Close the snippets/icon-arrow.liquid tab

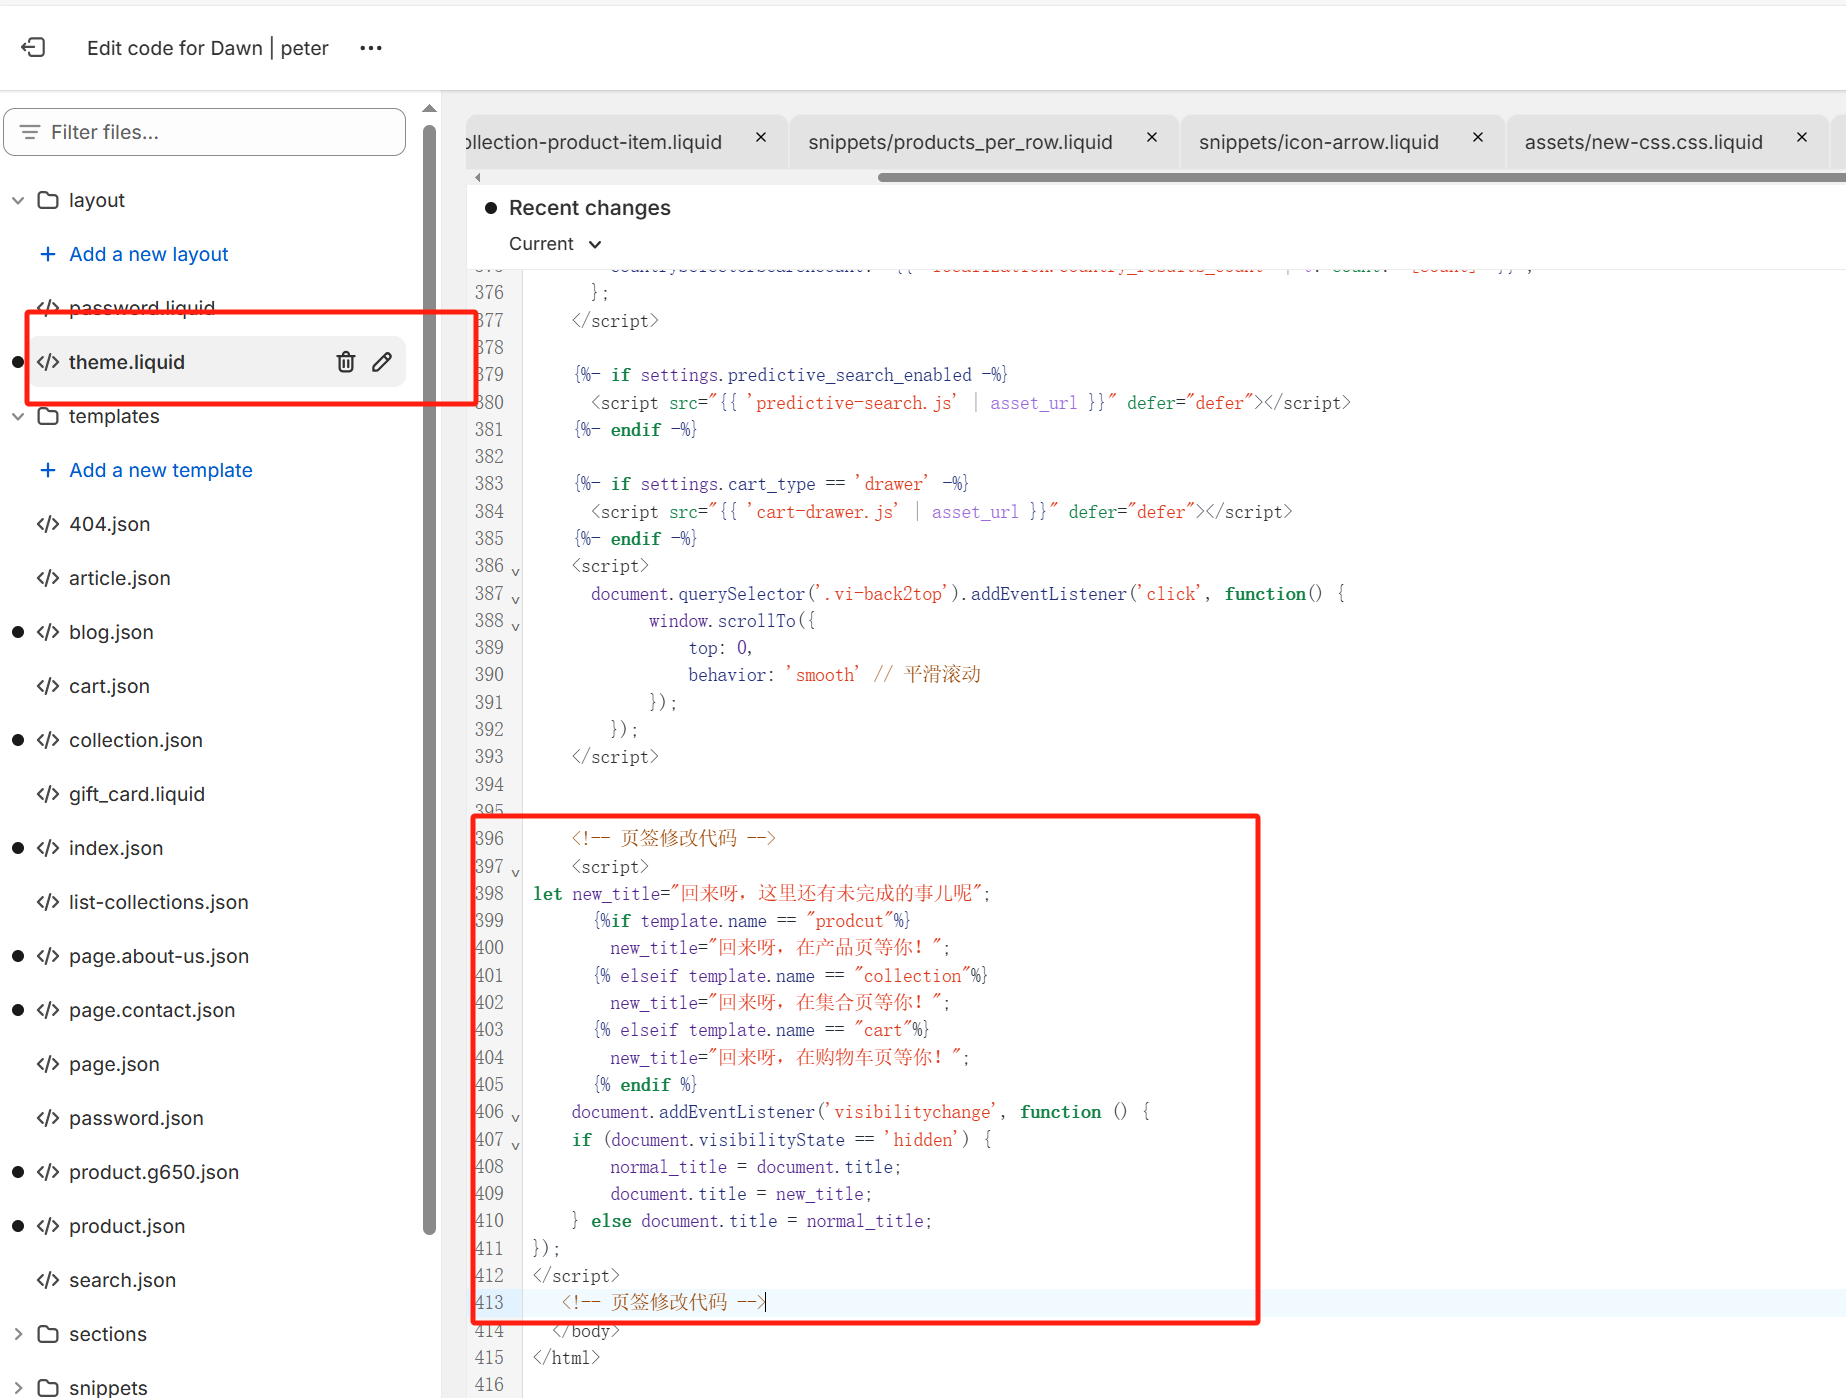[1478, 138]
